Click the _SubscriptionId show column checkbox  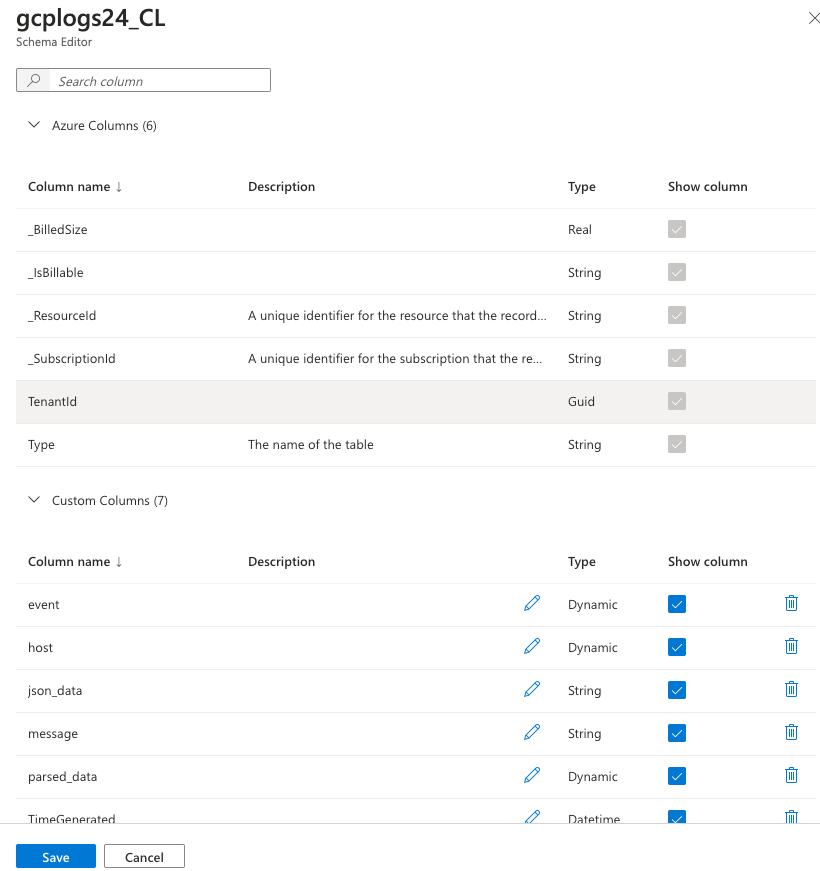[677, 358]
